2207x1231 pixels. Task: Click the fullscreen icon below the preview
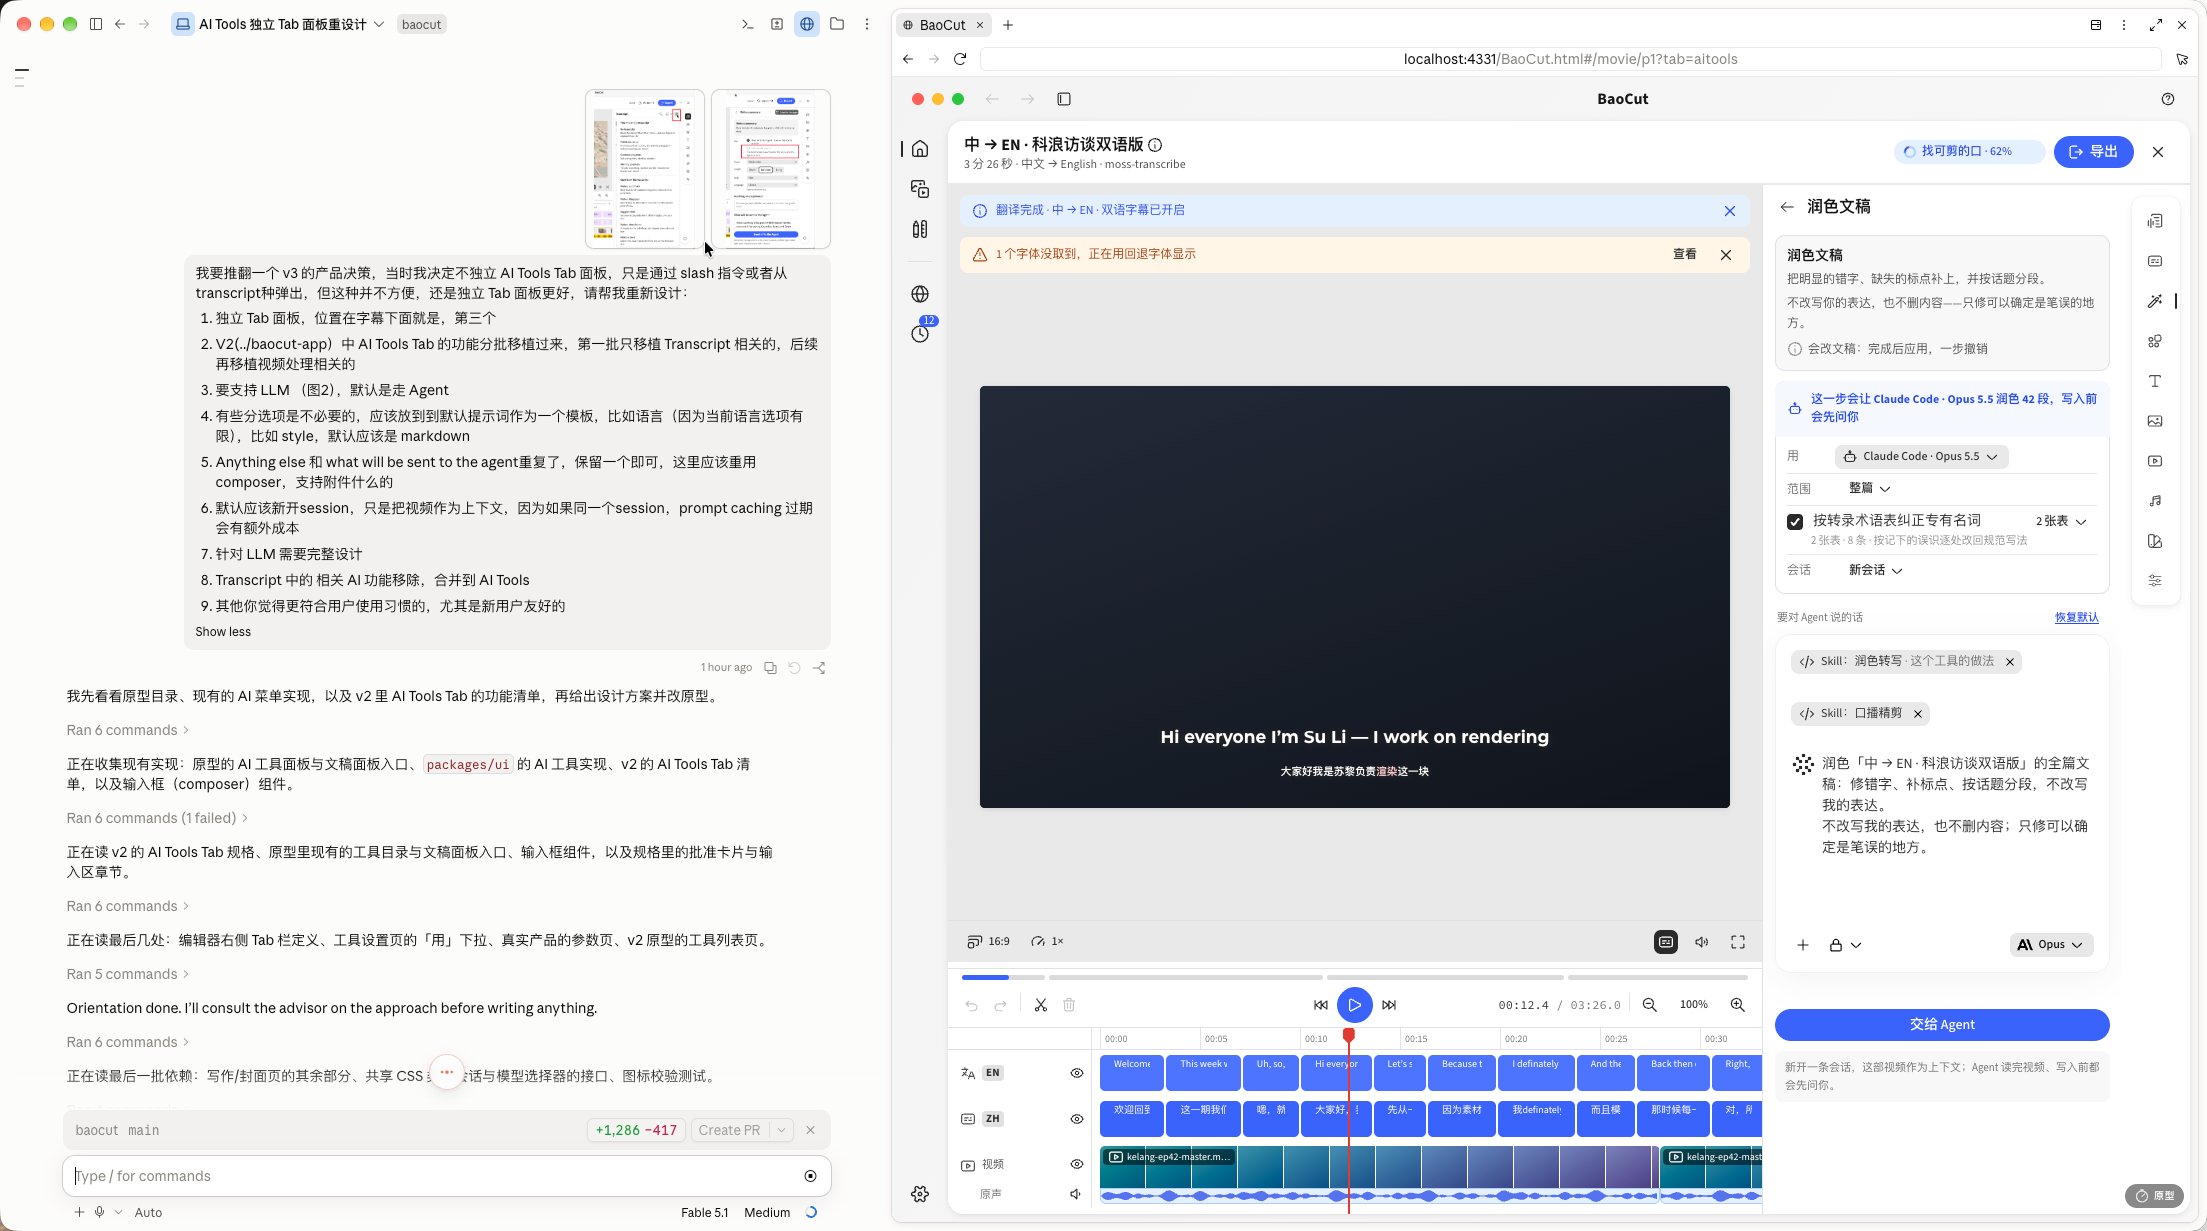(x=1738, y=942)
